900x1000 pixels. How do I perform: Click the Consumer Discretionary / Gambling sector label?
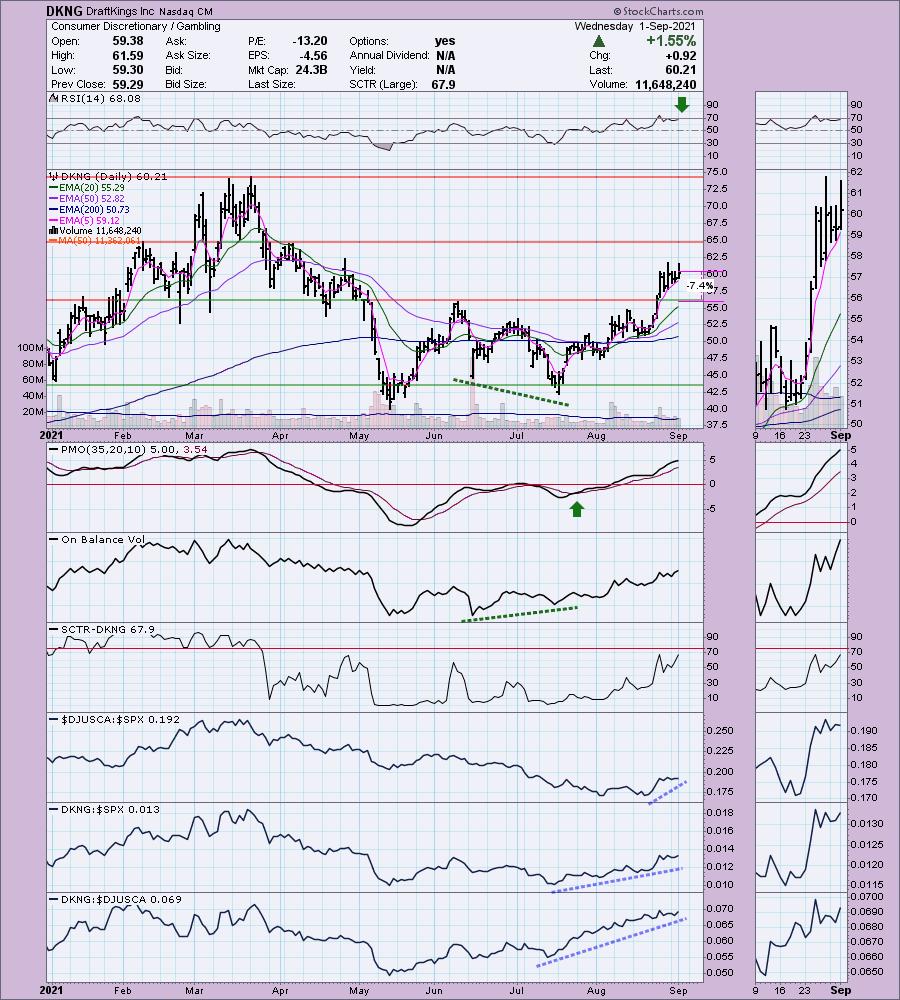coord(136,26)
